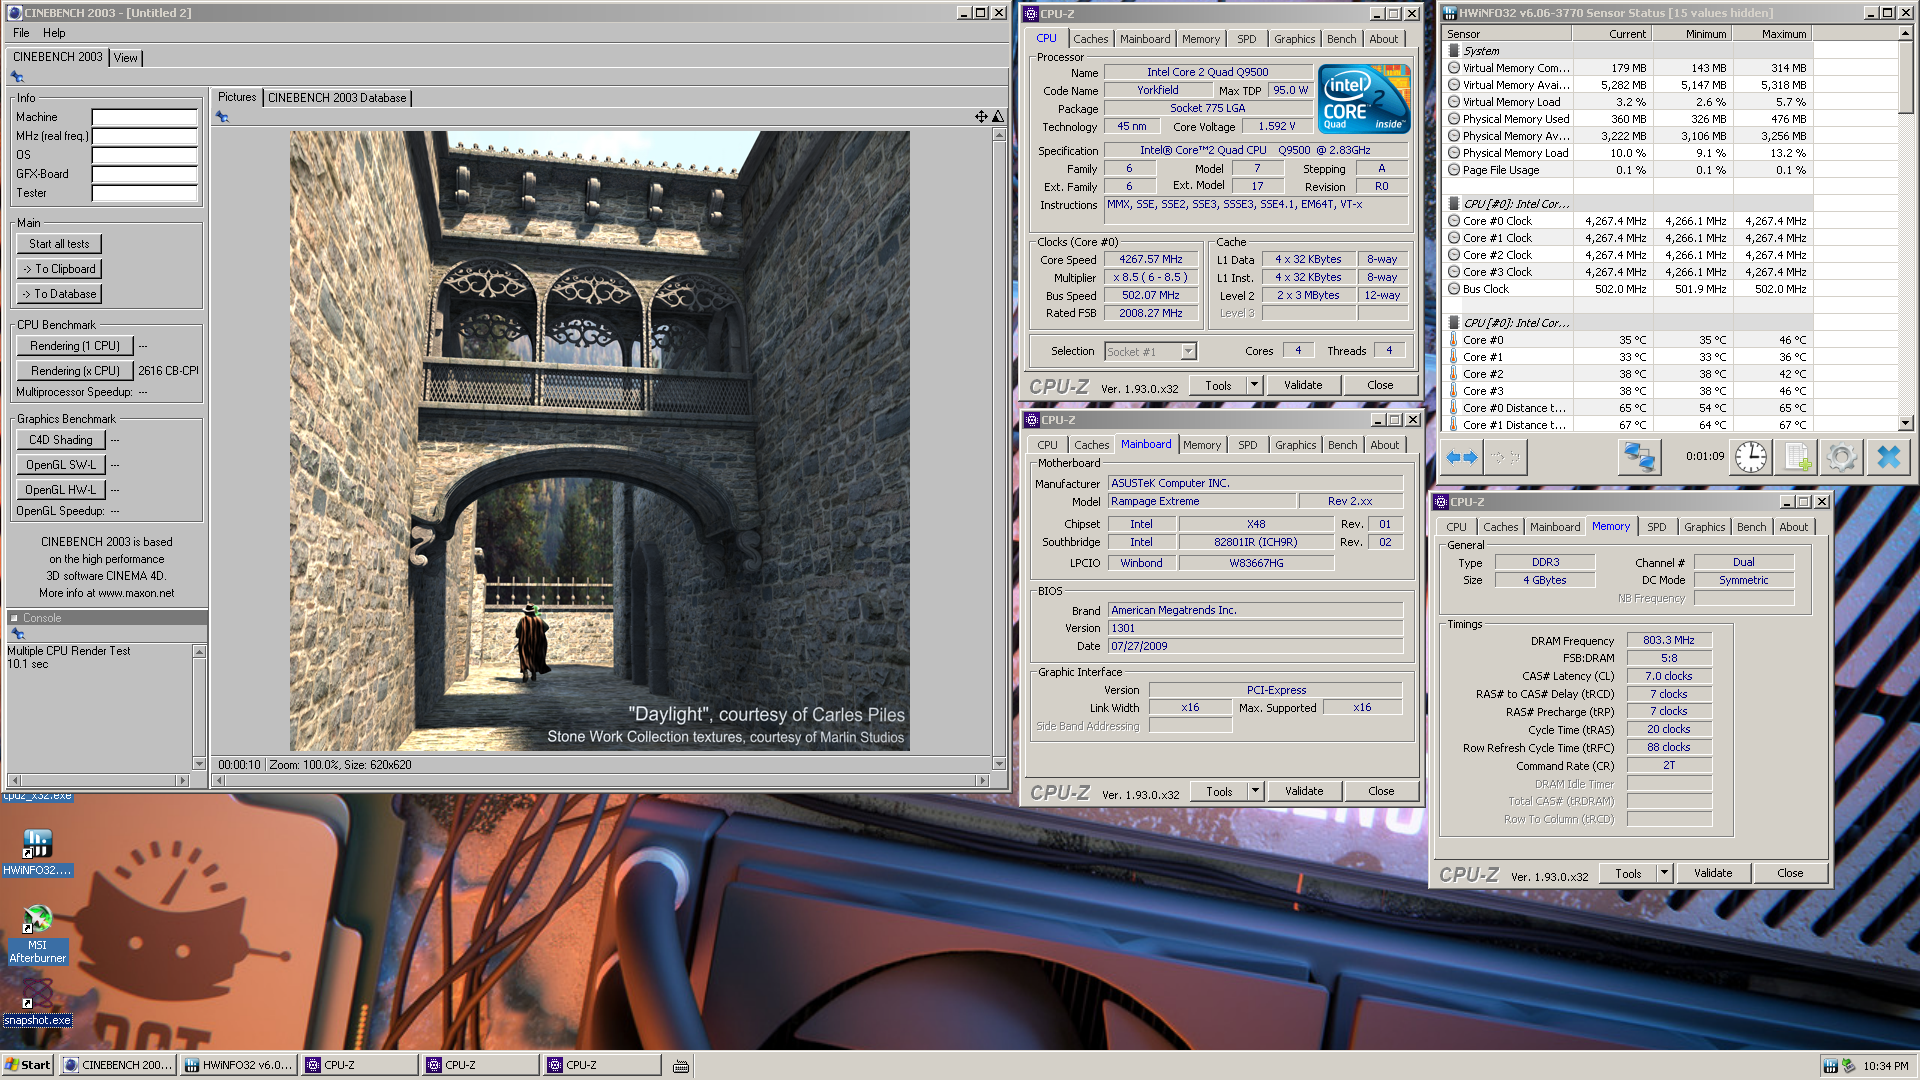Click Page File Usage sensor icon
The width and height of the screenshot is (1920, 1080).
coord(1454,170)
